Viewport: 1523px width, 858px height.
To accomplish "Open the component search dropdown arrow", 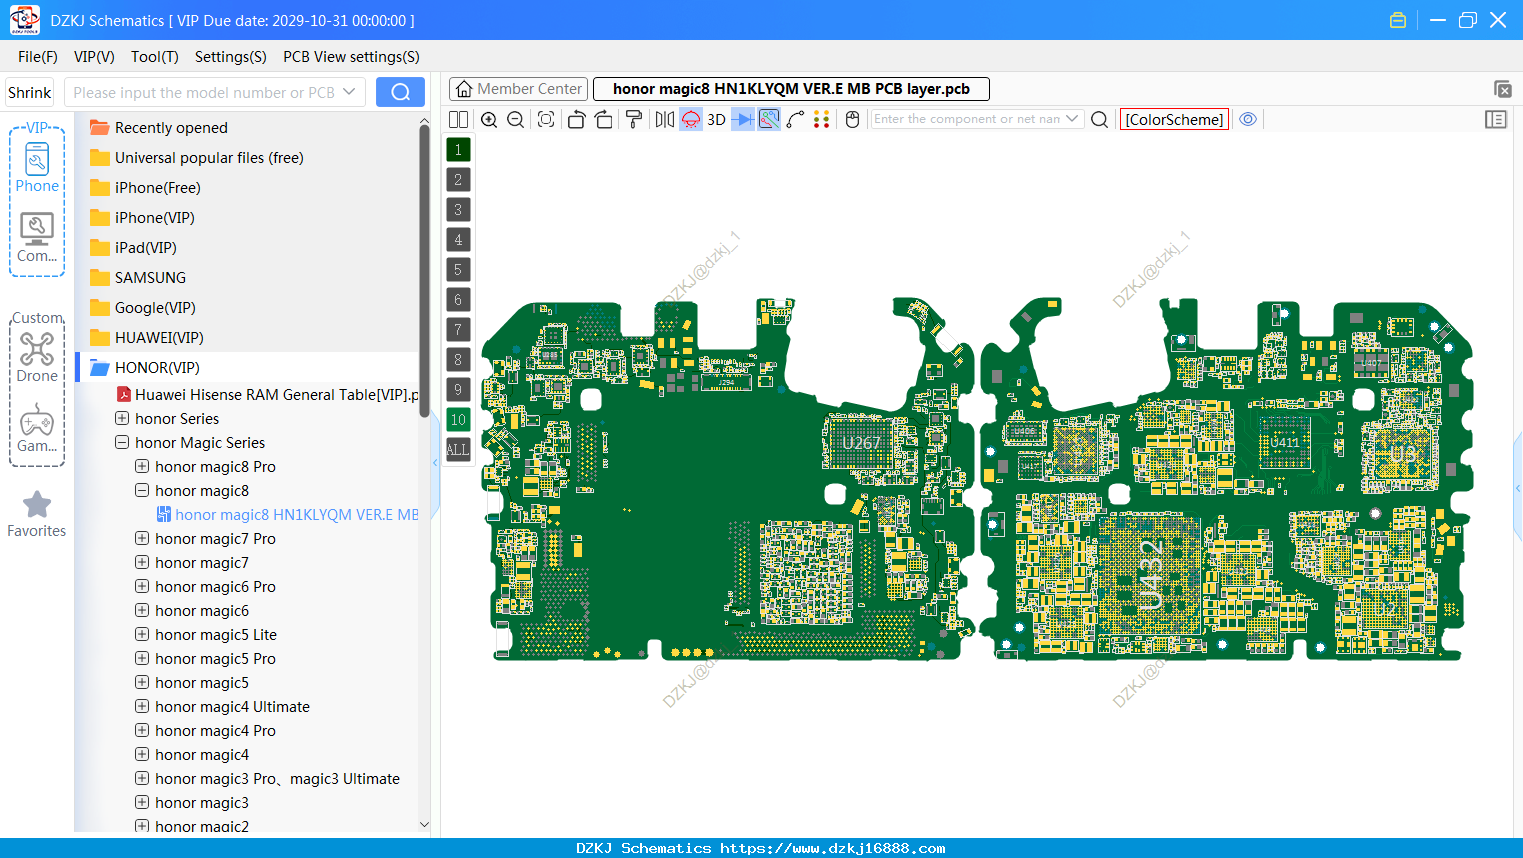I will (x=1073, y=119).
